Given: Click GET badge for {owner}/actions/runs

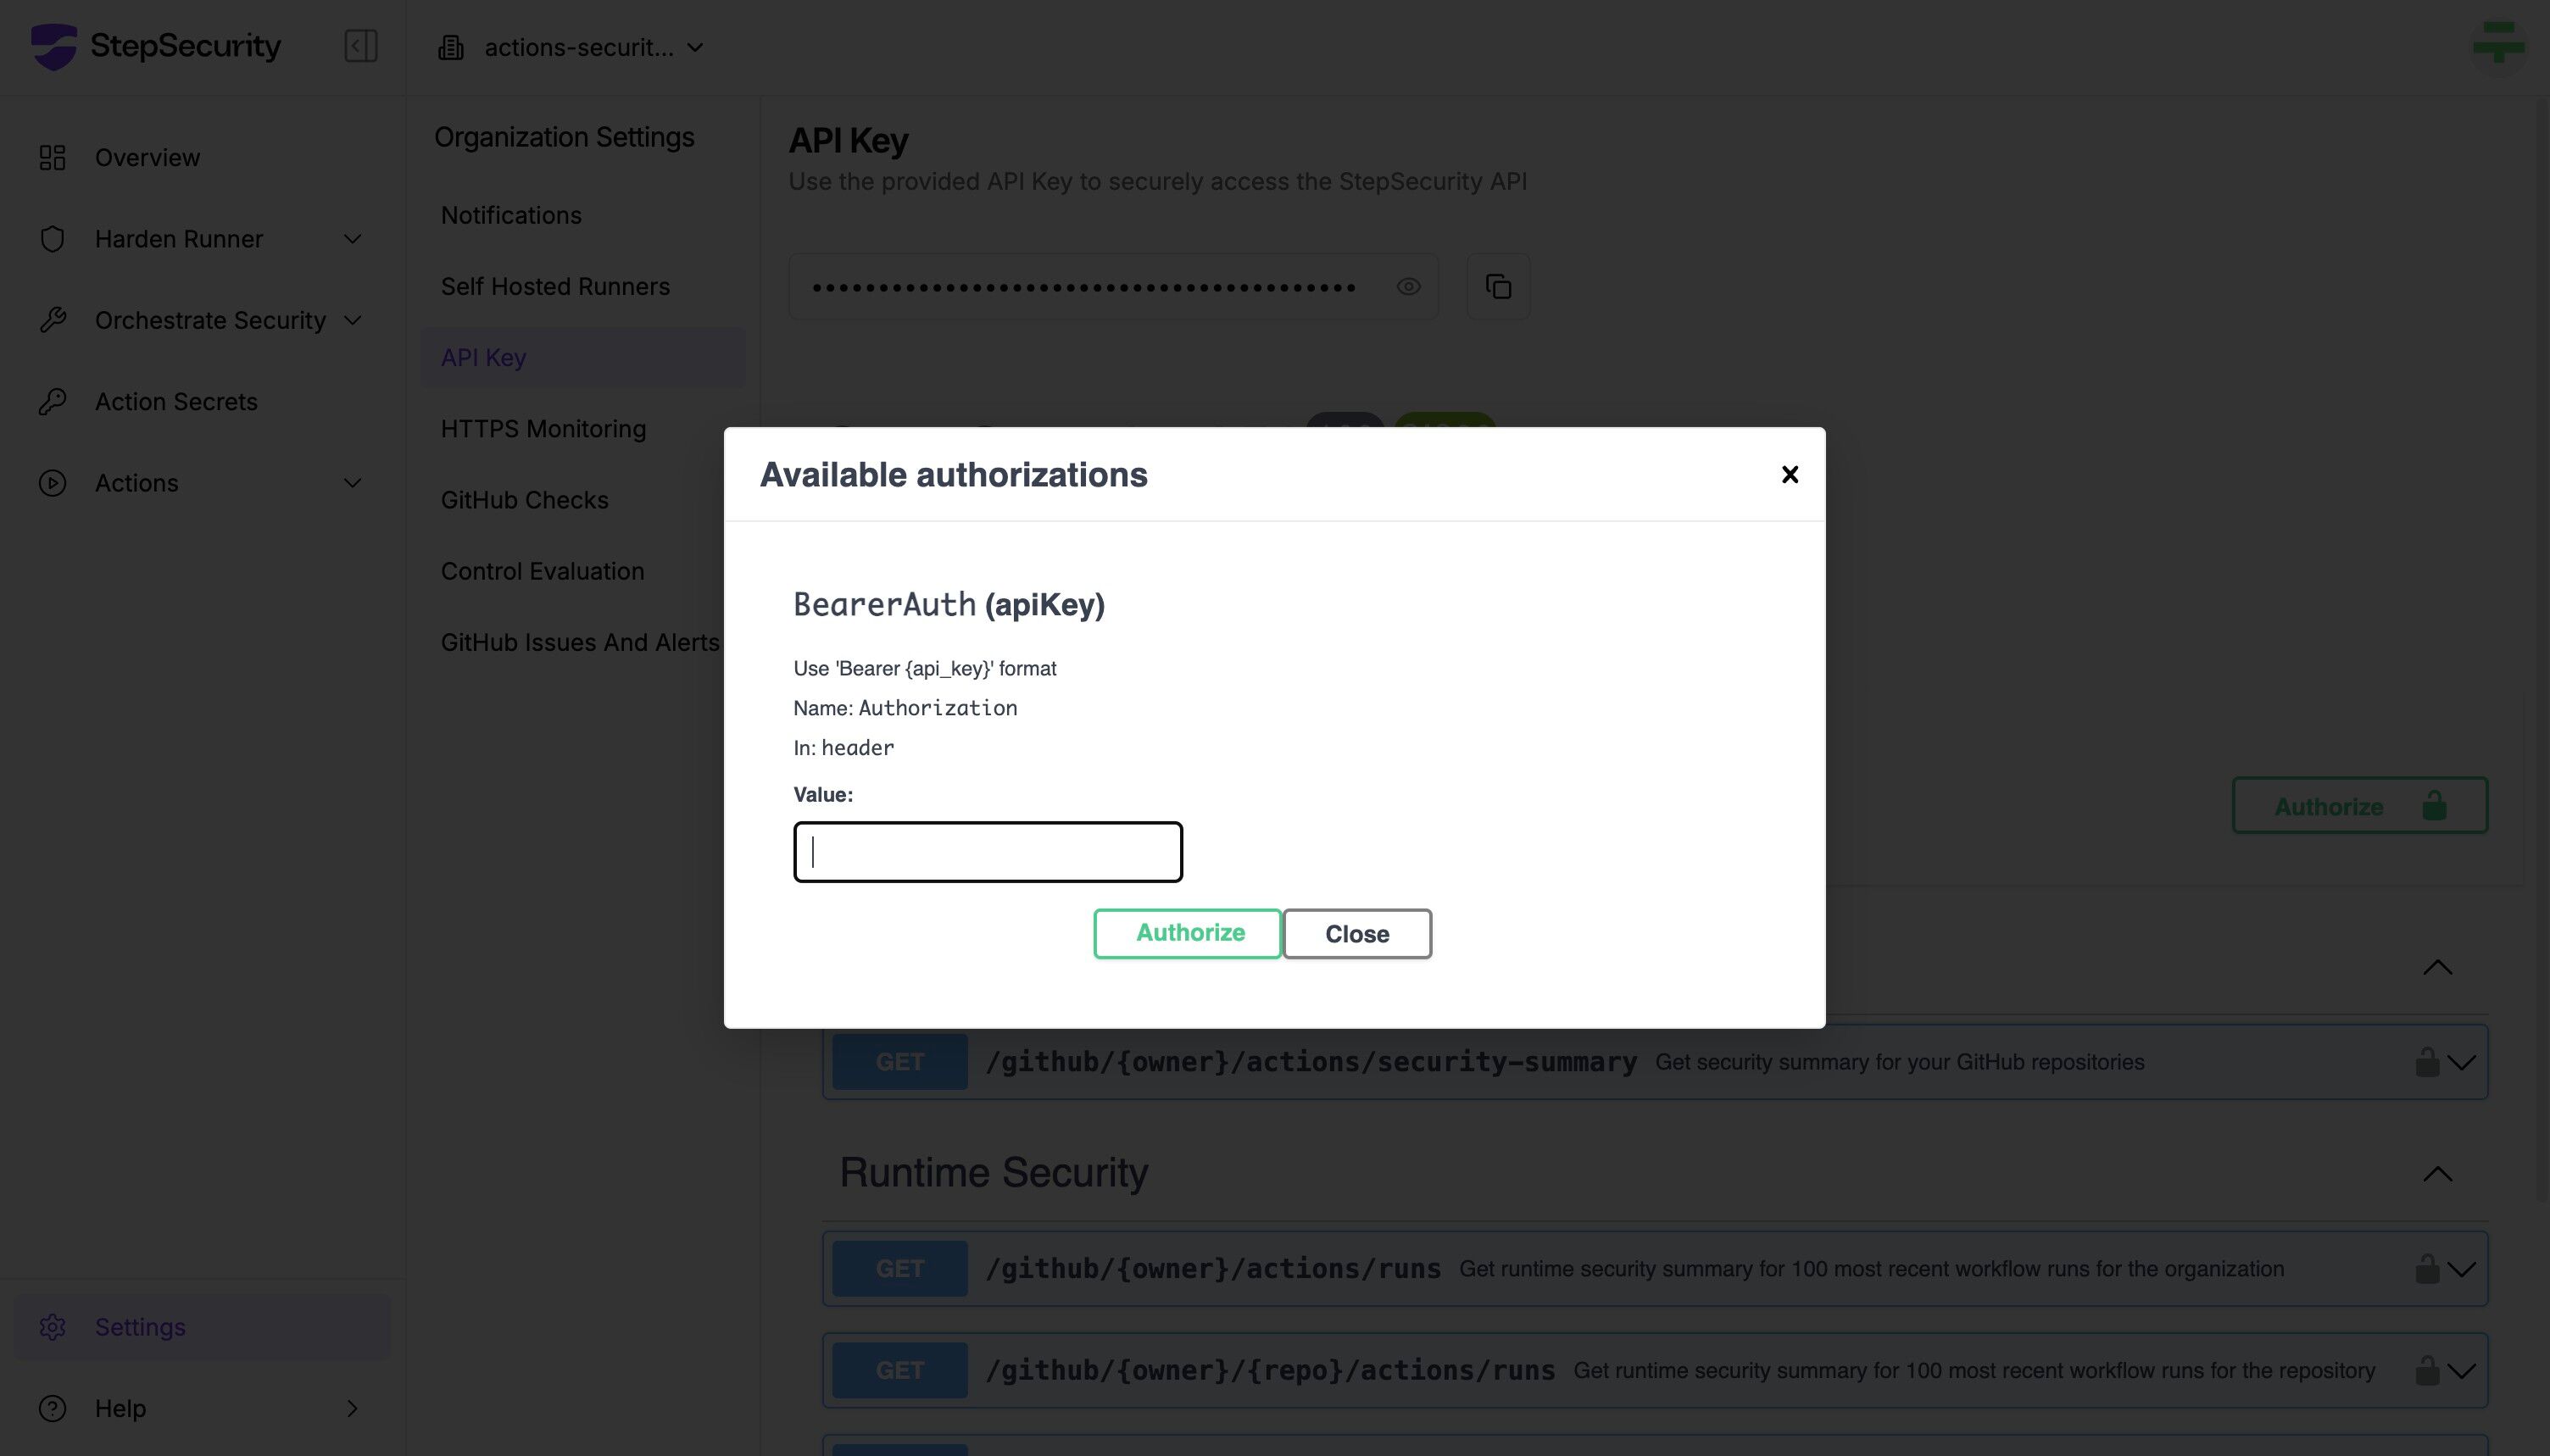Looking at the screenshot, I should pyautogui.click(x=900, y=1268).
